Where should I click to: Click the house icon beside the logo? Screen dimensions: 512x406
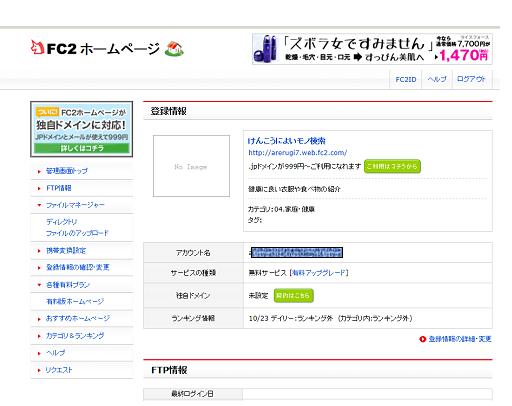coord(174,49)
